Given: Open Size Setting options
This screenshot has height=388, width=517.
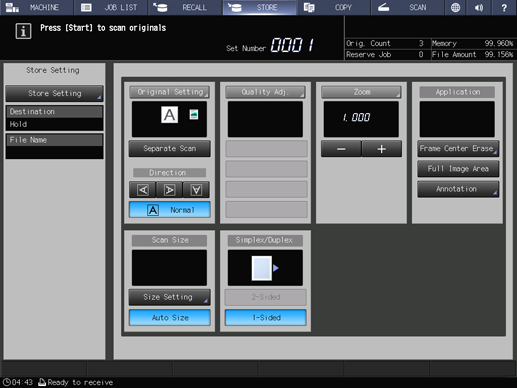Looking at the screenshot, I should 170,297.
